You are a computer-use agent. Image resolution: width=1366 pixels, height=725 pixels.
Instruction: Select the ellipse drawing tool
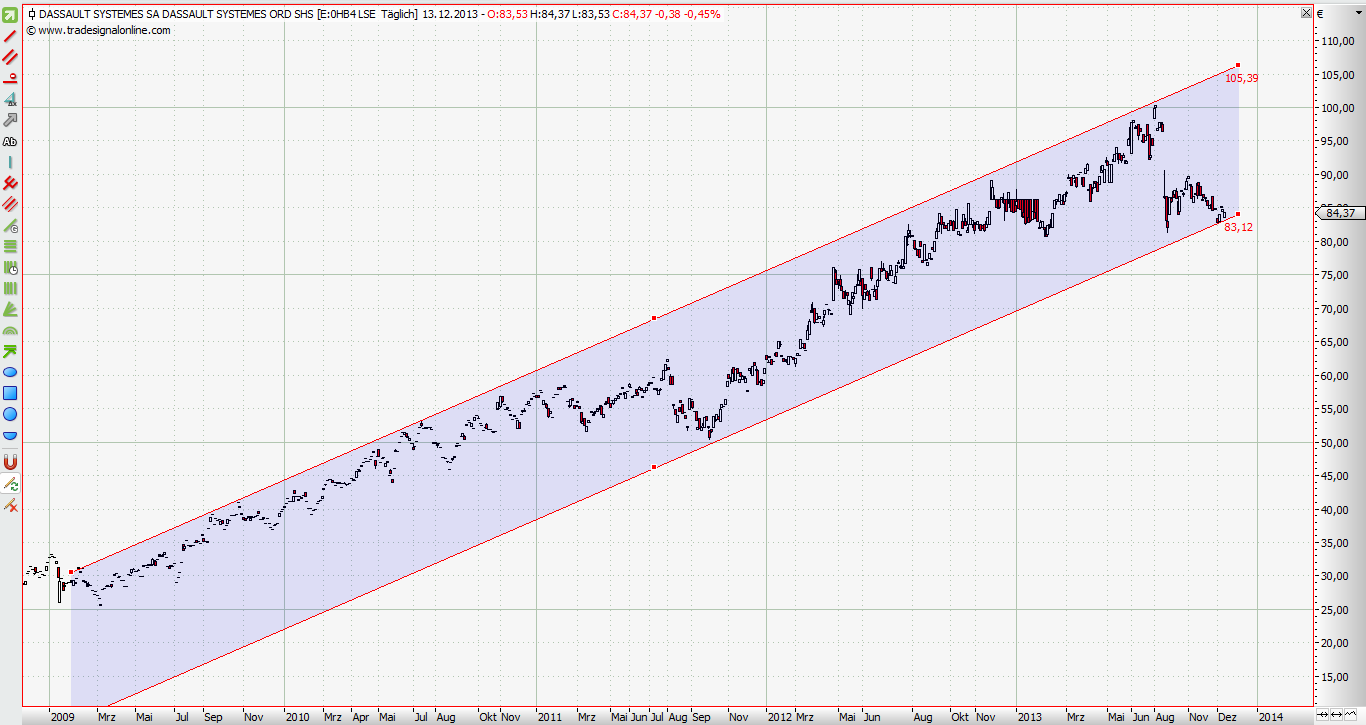click(10, 372)
